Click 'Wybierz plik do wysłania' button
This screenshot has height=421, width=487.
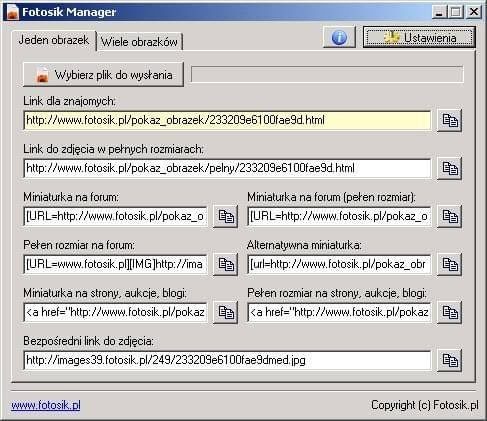[103, 75]
